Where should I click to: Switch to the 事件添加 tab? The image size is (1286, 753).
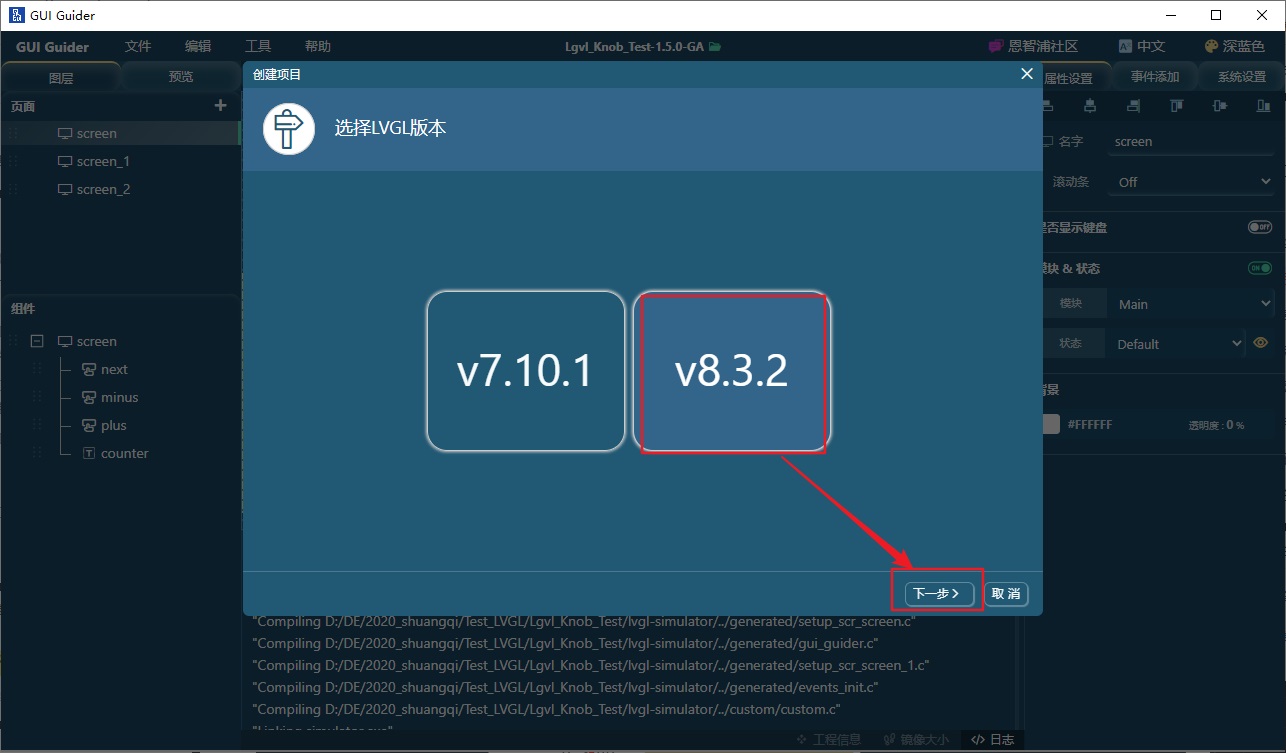pyautogui.click(x=1155, y=77)
